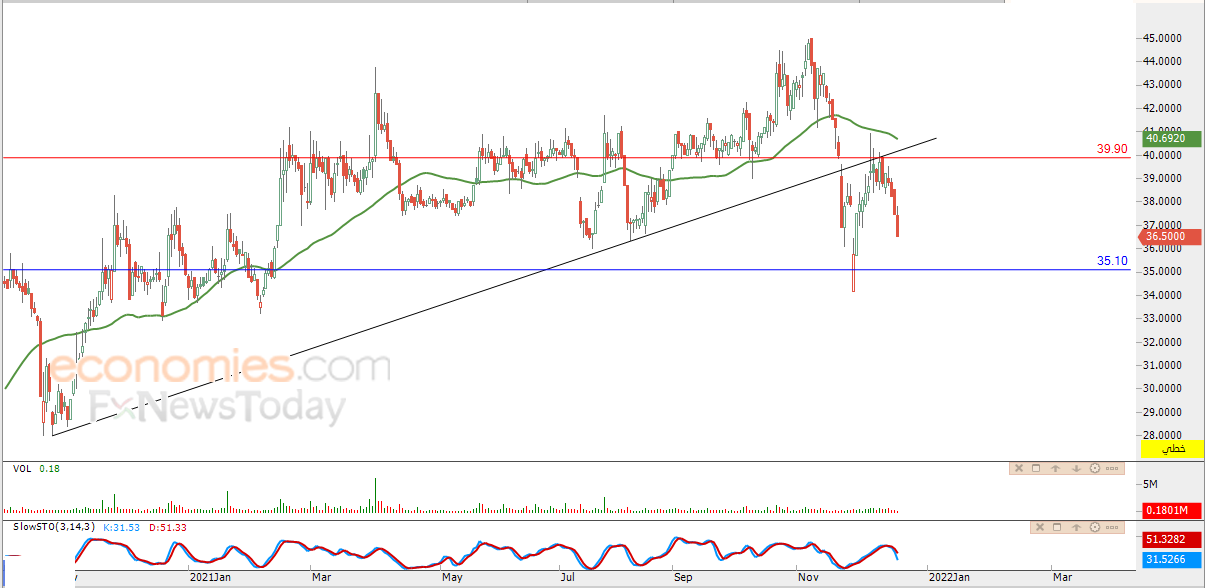Click the 31.5266 stochastic K tag
1205x588 pixels.
point(1171,558)
